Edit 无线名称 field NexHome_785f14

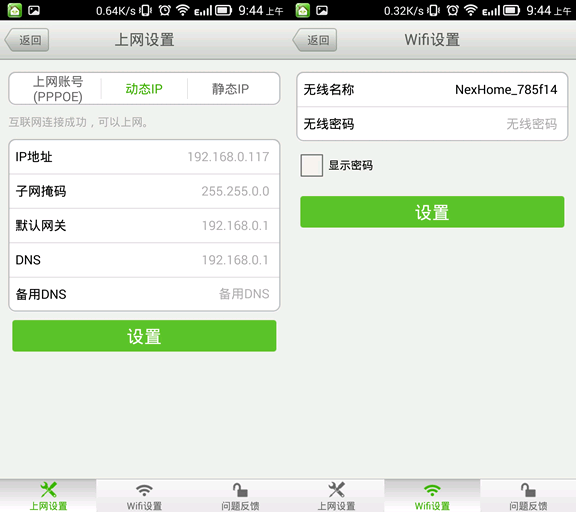click(432, 90)
